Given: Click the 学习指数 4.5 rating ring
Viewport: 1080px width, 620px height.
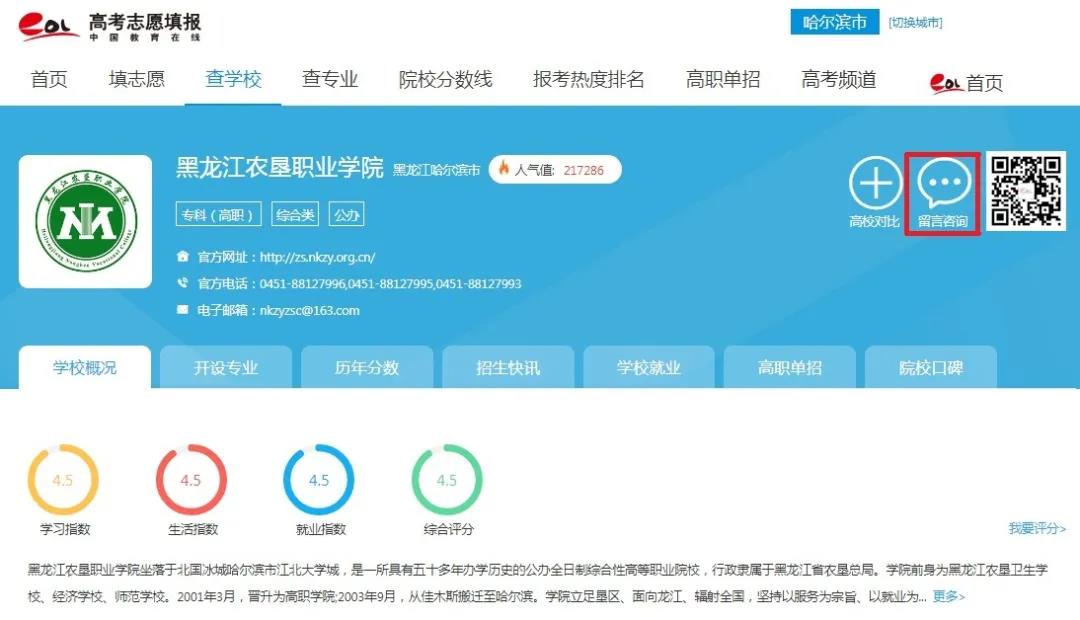Looking at the screenshot, I should click(x=63, y=479).
